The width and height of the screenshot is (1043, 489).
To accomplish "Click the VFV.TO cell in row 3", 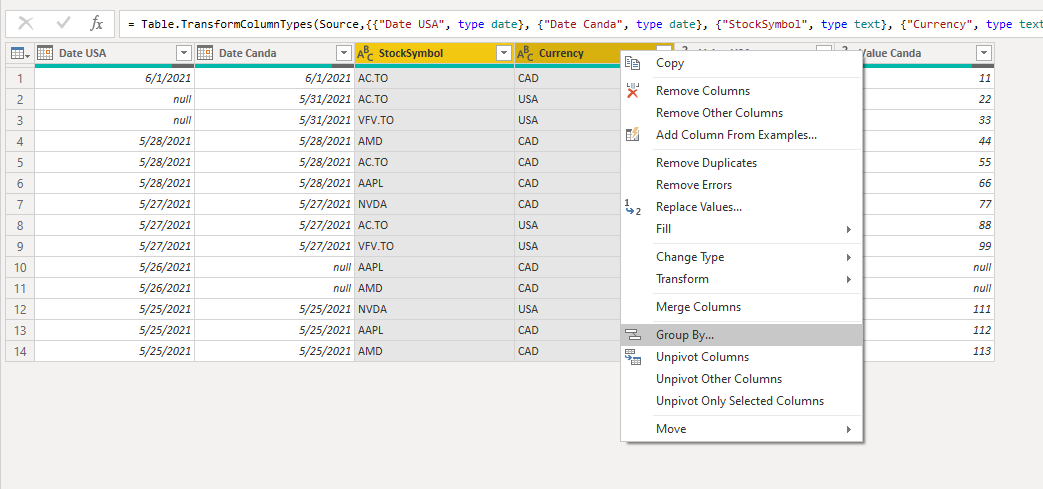I will coord(435,120).
